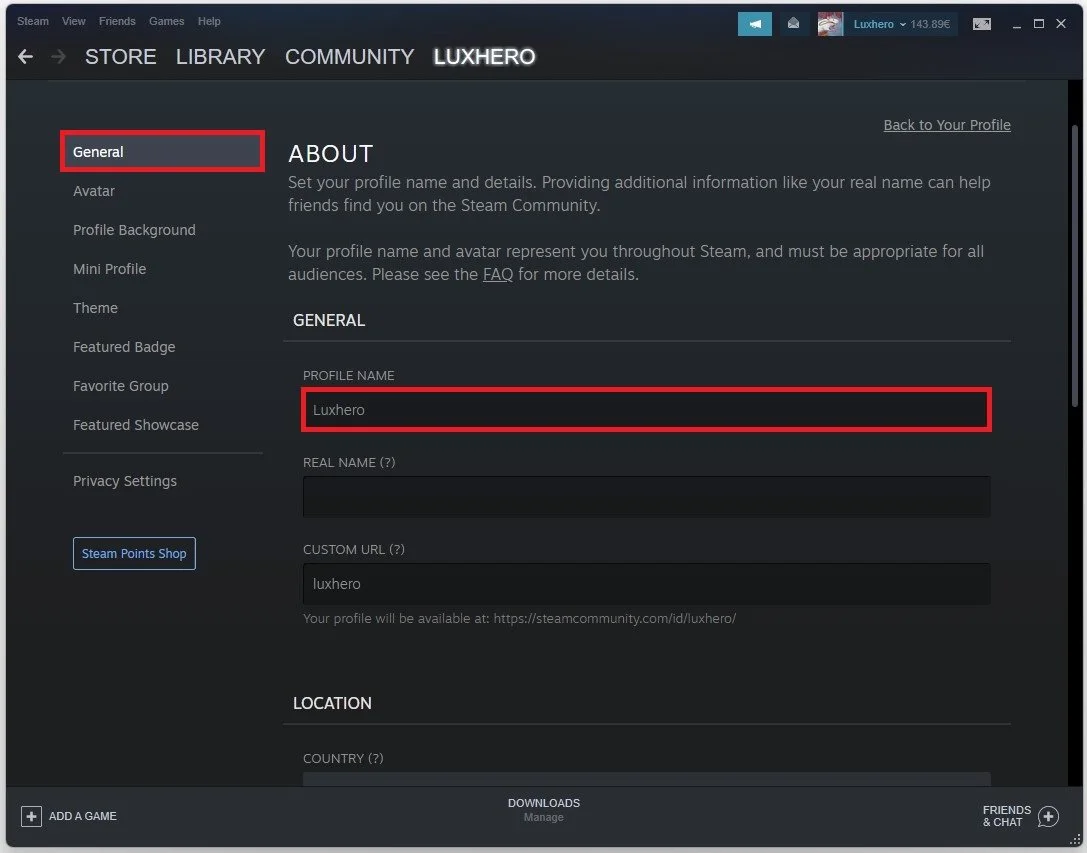Click Back to Your Profile link
Viewport: 1087px width, 853px height.
click(x=946, y=125)
